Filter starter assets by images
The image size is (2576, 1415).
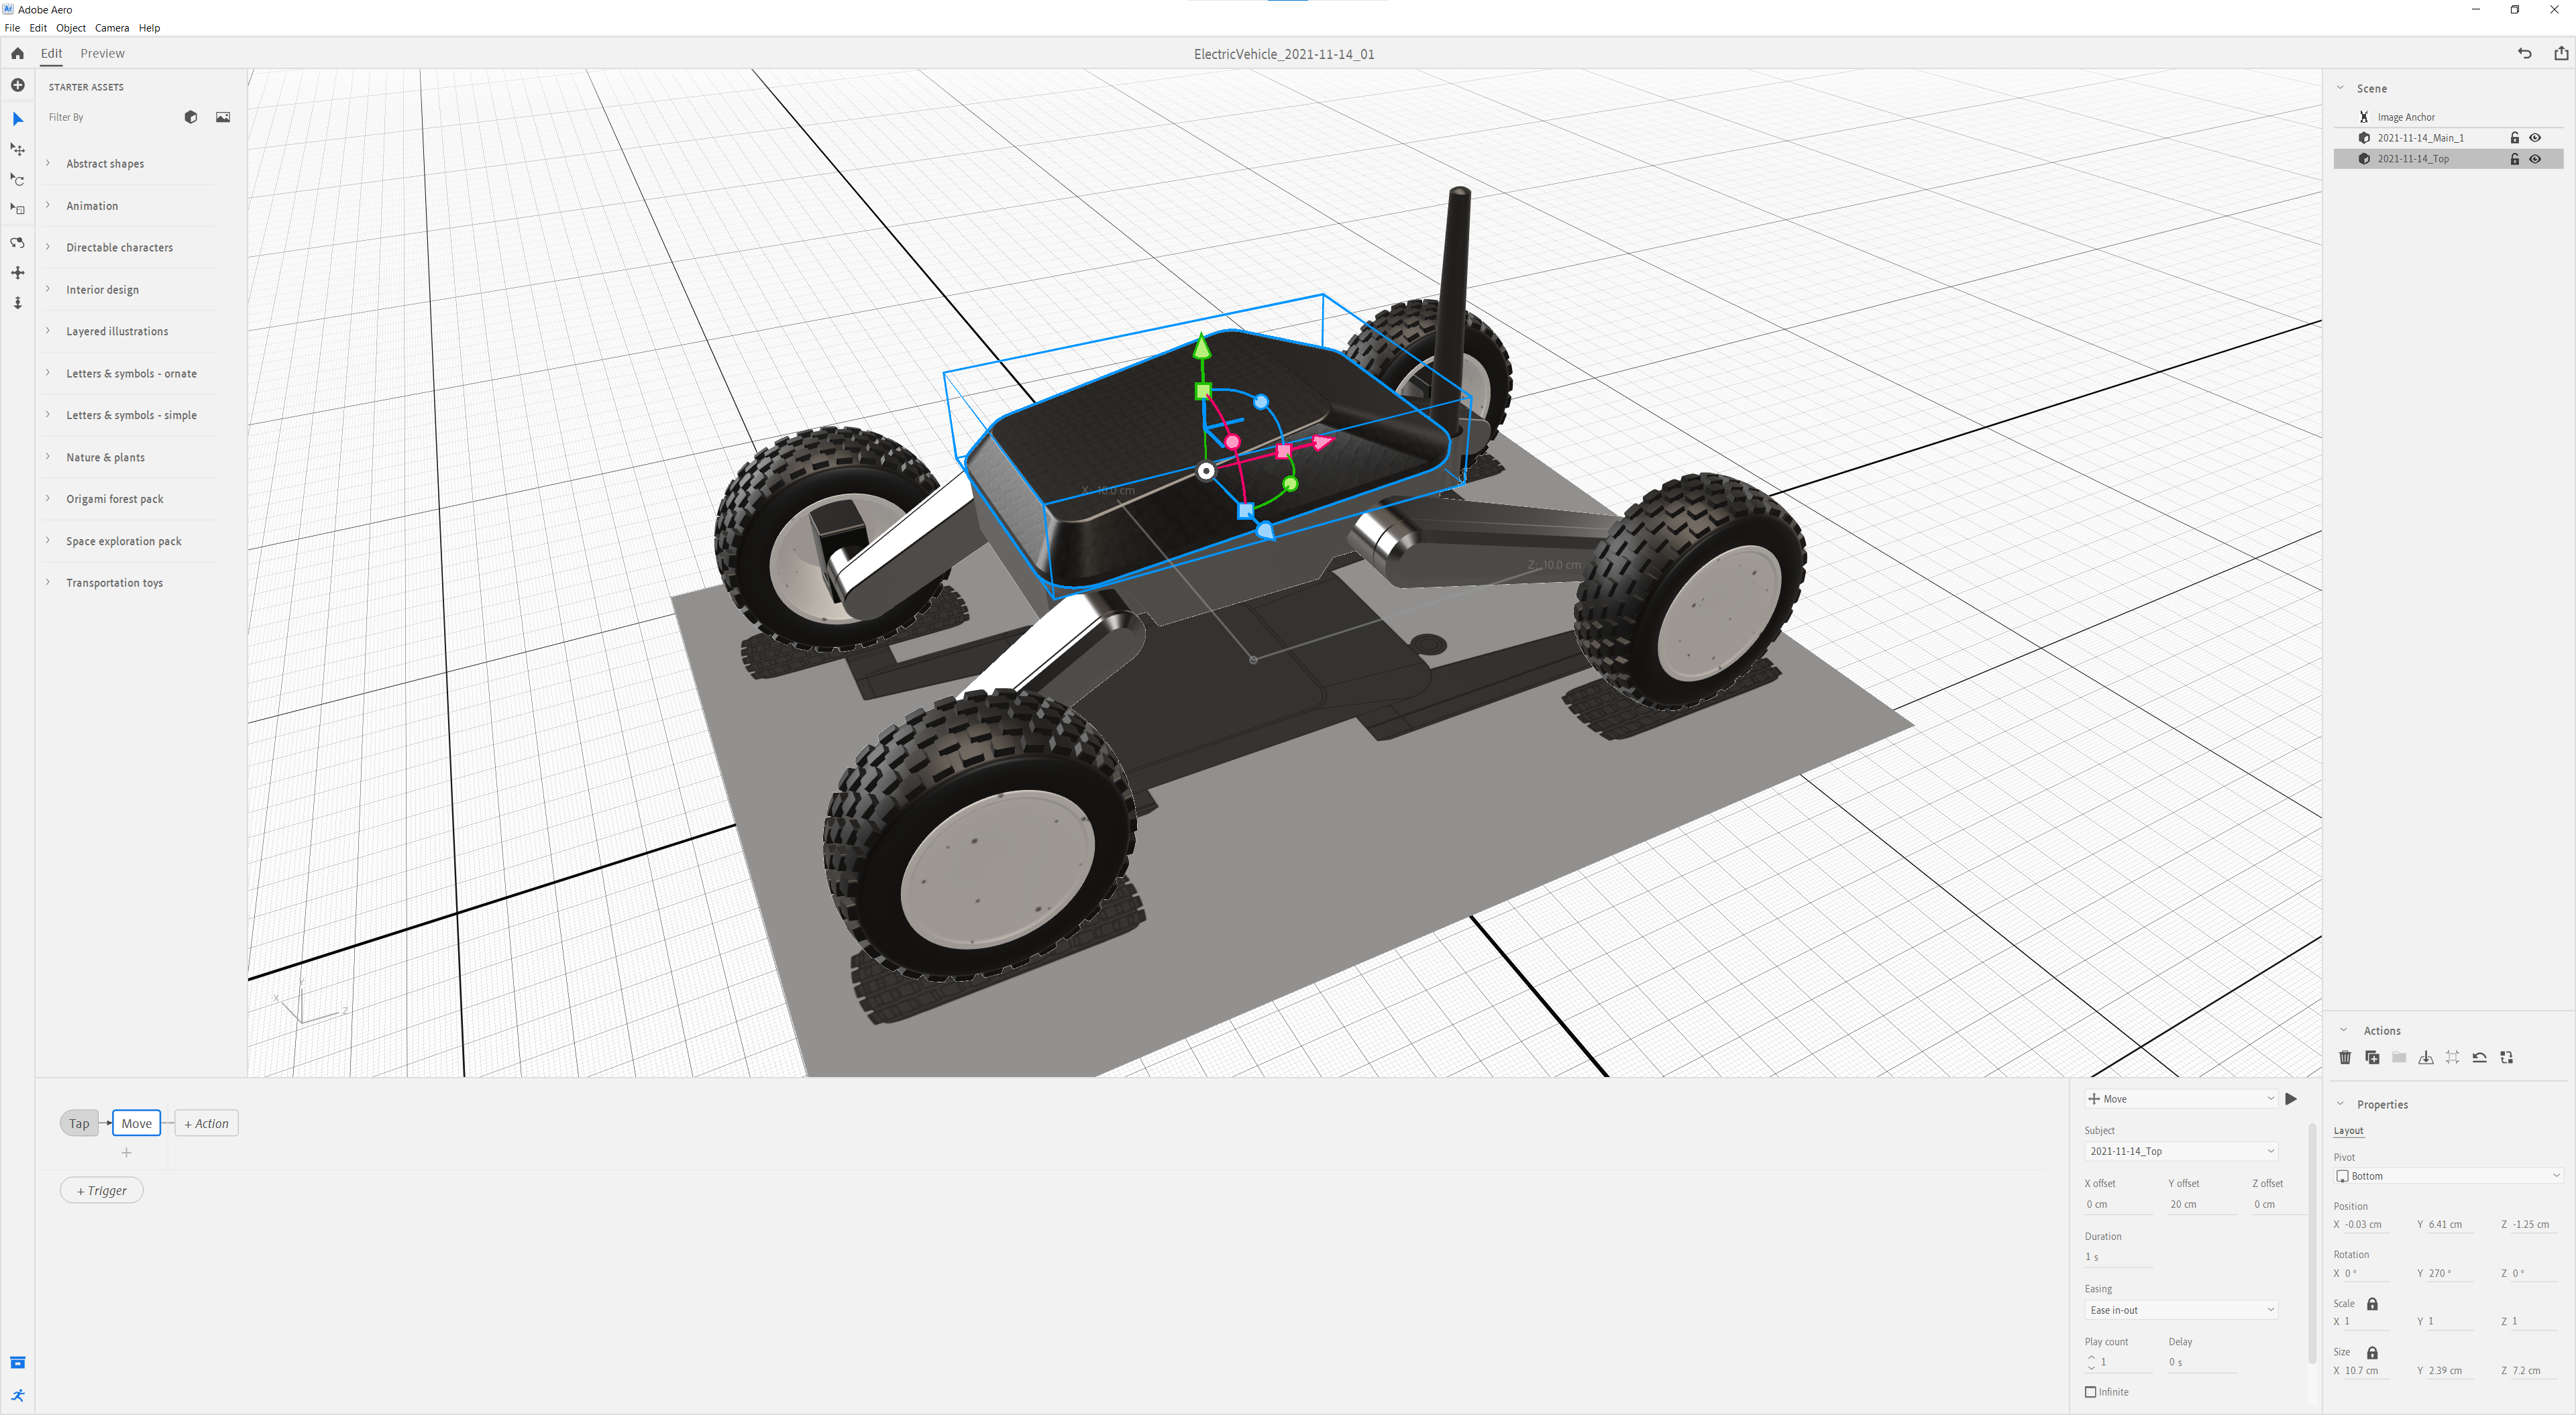coord(223,117)
